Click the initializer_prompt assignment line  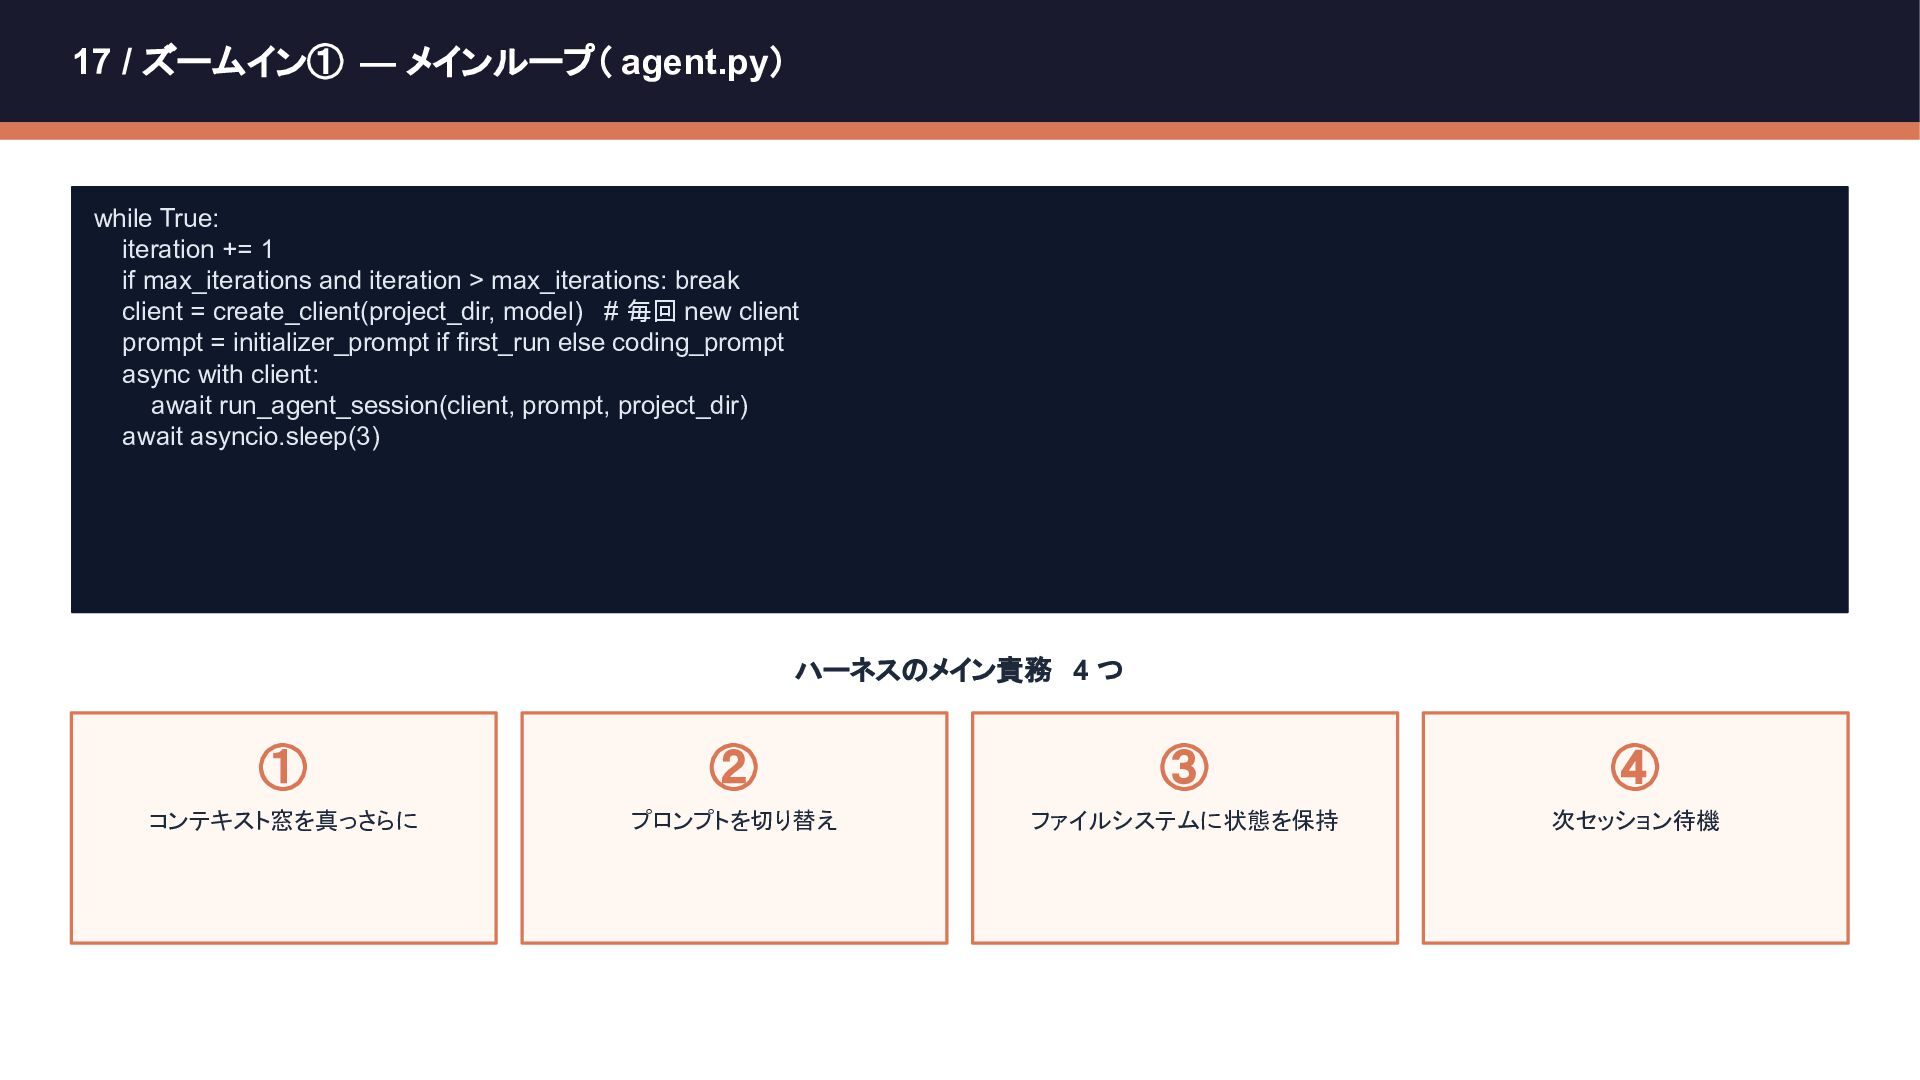point(452,342)
